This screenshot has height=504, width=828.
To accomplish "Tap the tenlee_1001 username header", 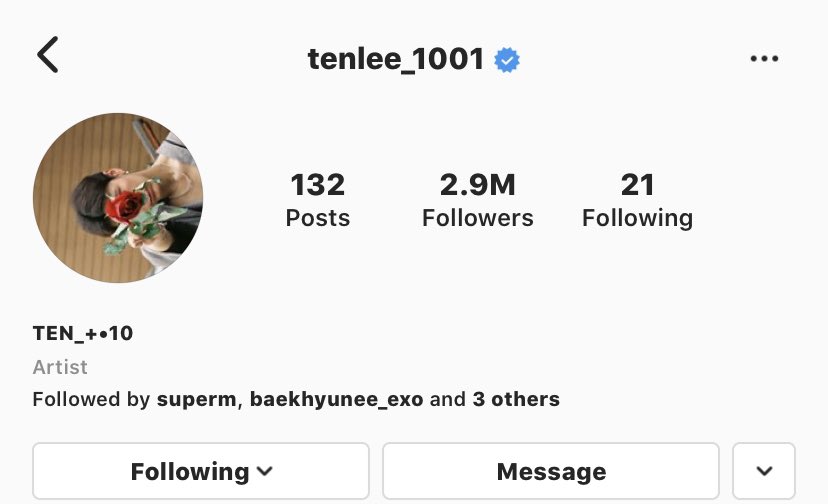I will 396,59.
